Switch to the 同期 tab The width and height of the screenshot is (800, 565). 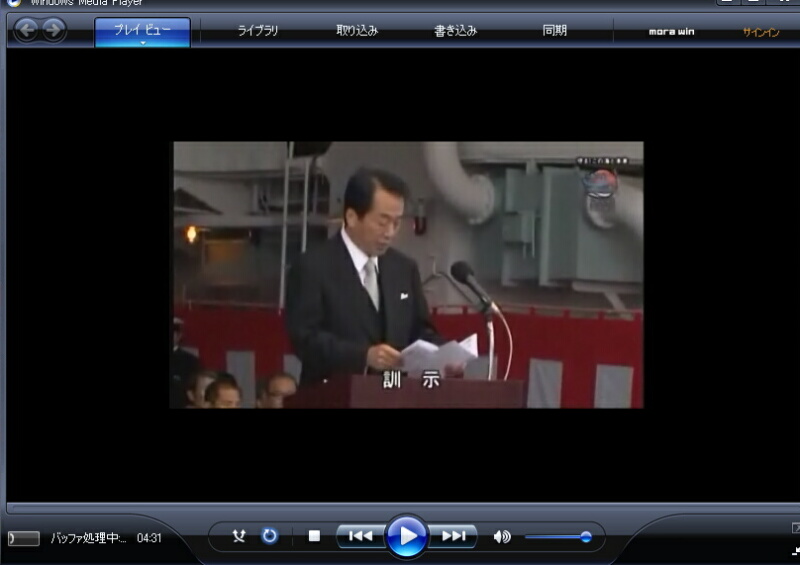pyautogui.click(x=555, y=31)
